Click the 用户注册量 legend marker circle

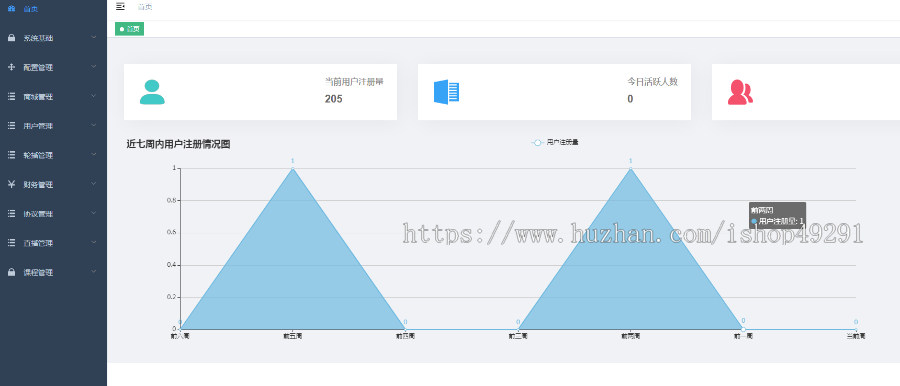(537, 142)
